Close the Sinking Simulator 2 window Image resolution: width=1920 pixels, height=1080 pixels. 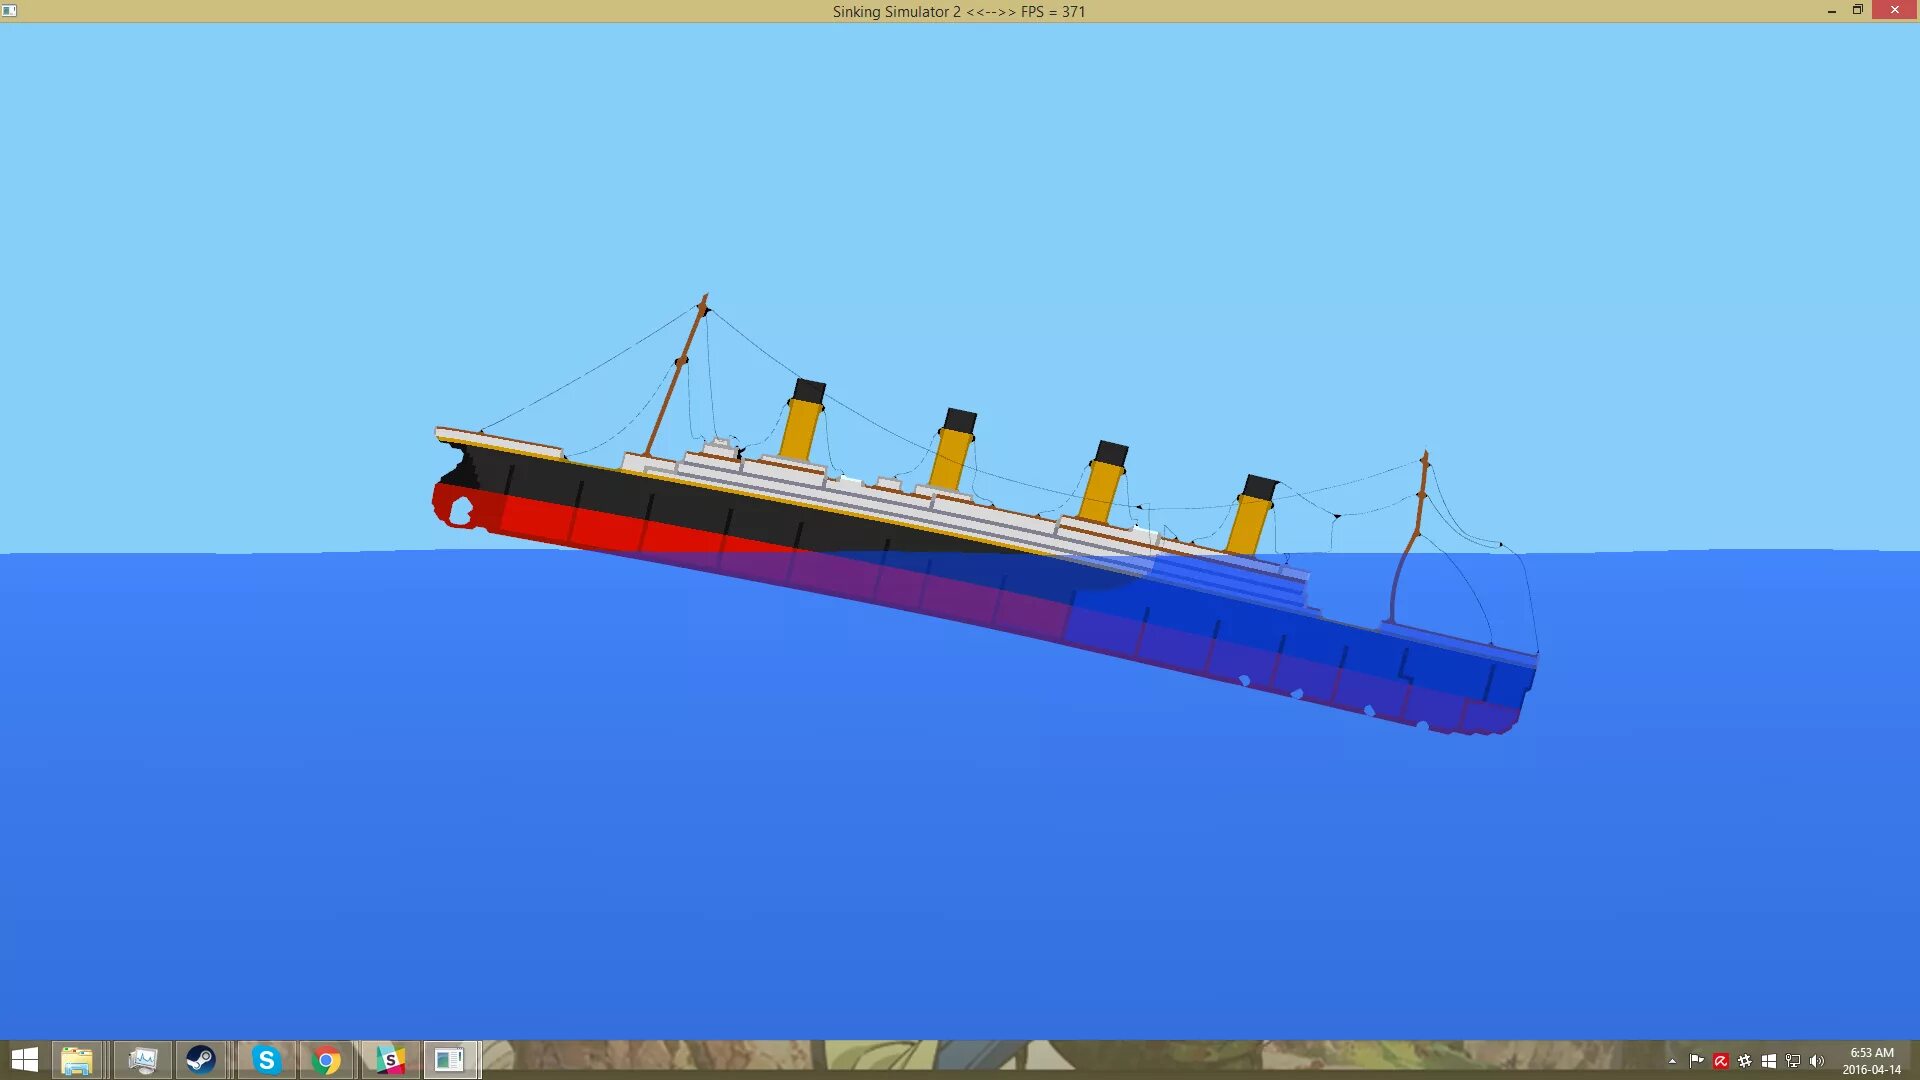[1895, 10]
